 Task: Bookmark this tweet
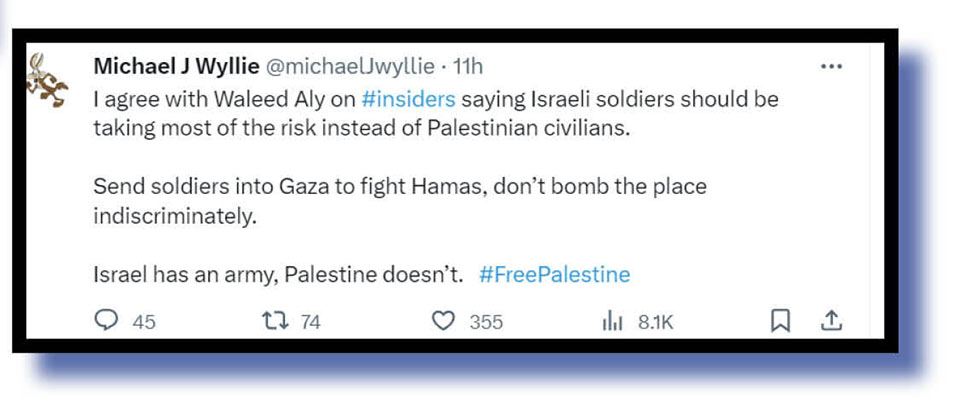coord(781,321)
